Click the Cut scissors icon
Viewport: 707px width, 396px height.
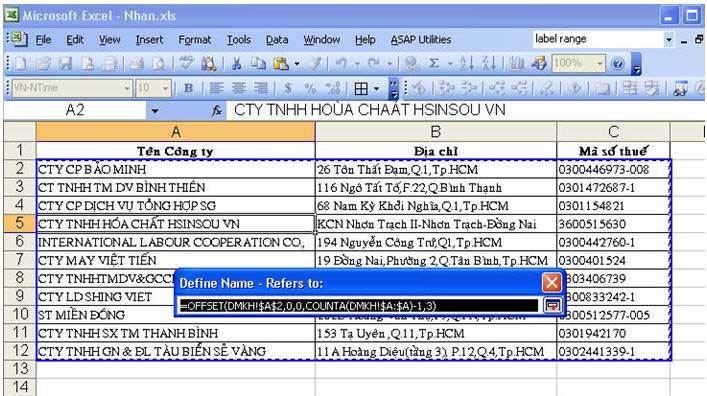[x=236, y=64]
